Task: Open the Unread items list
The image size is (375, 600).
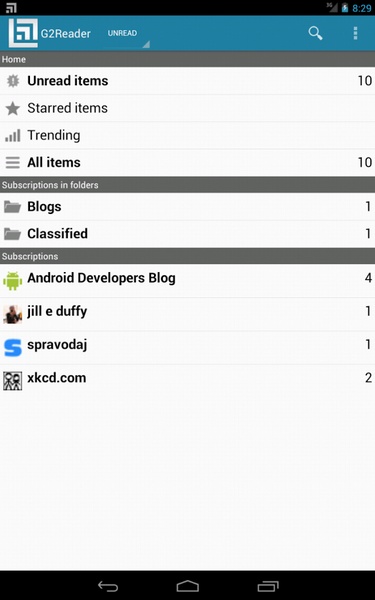Action: [x=188, y=81]
